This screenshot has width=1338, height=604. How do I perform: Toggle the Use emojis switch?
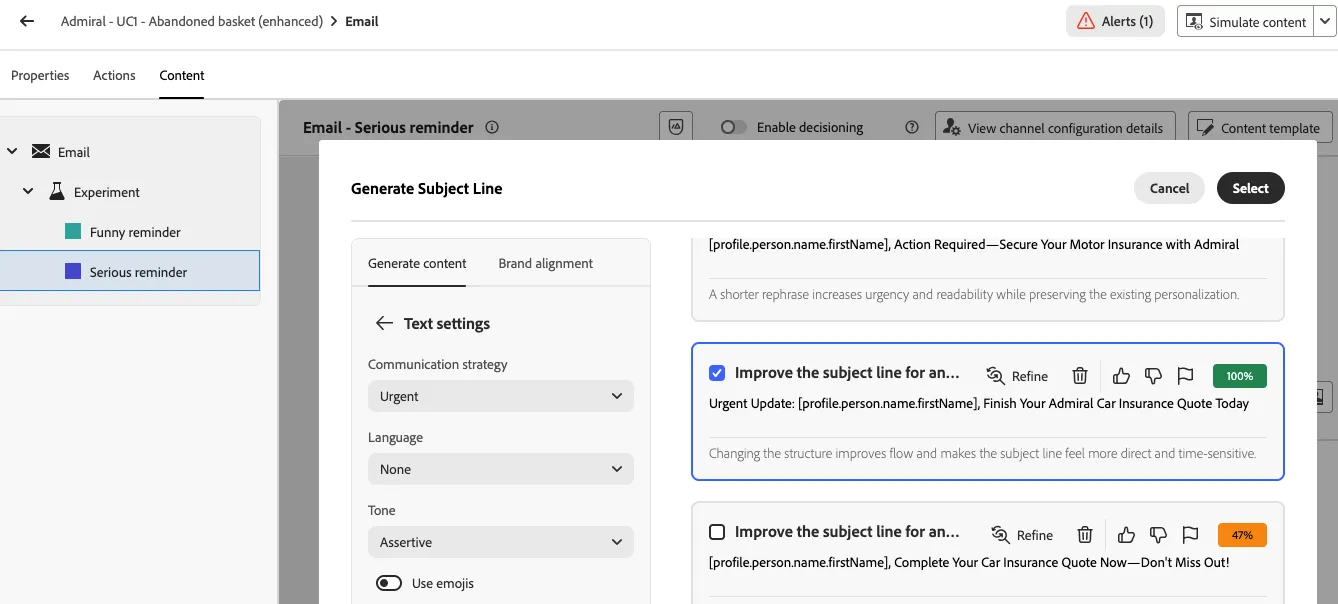(x=389, y=583)
